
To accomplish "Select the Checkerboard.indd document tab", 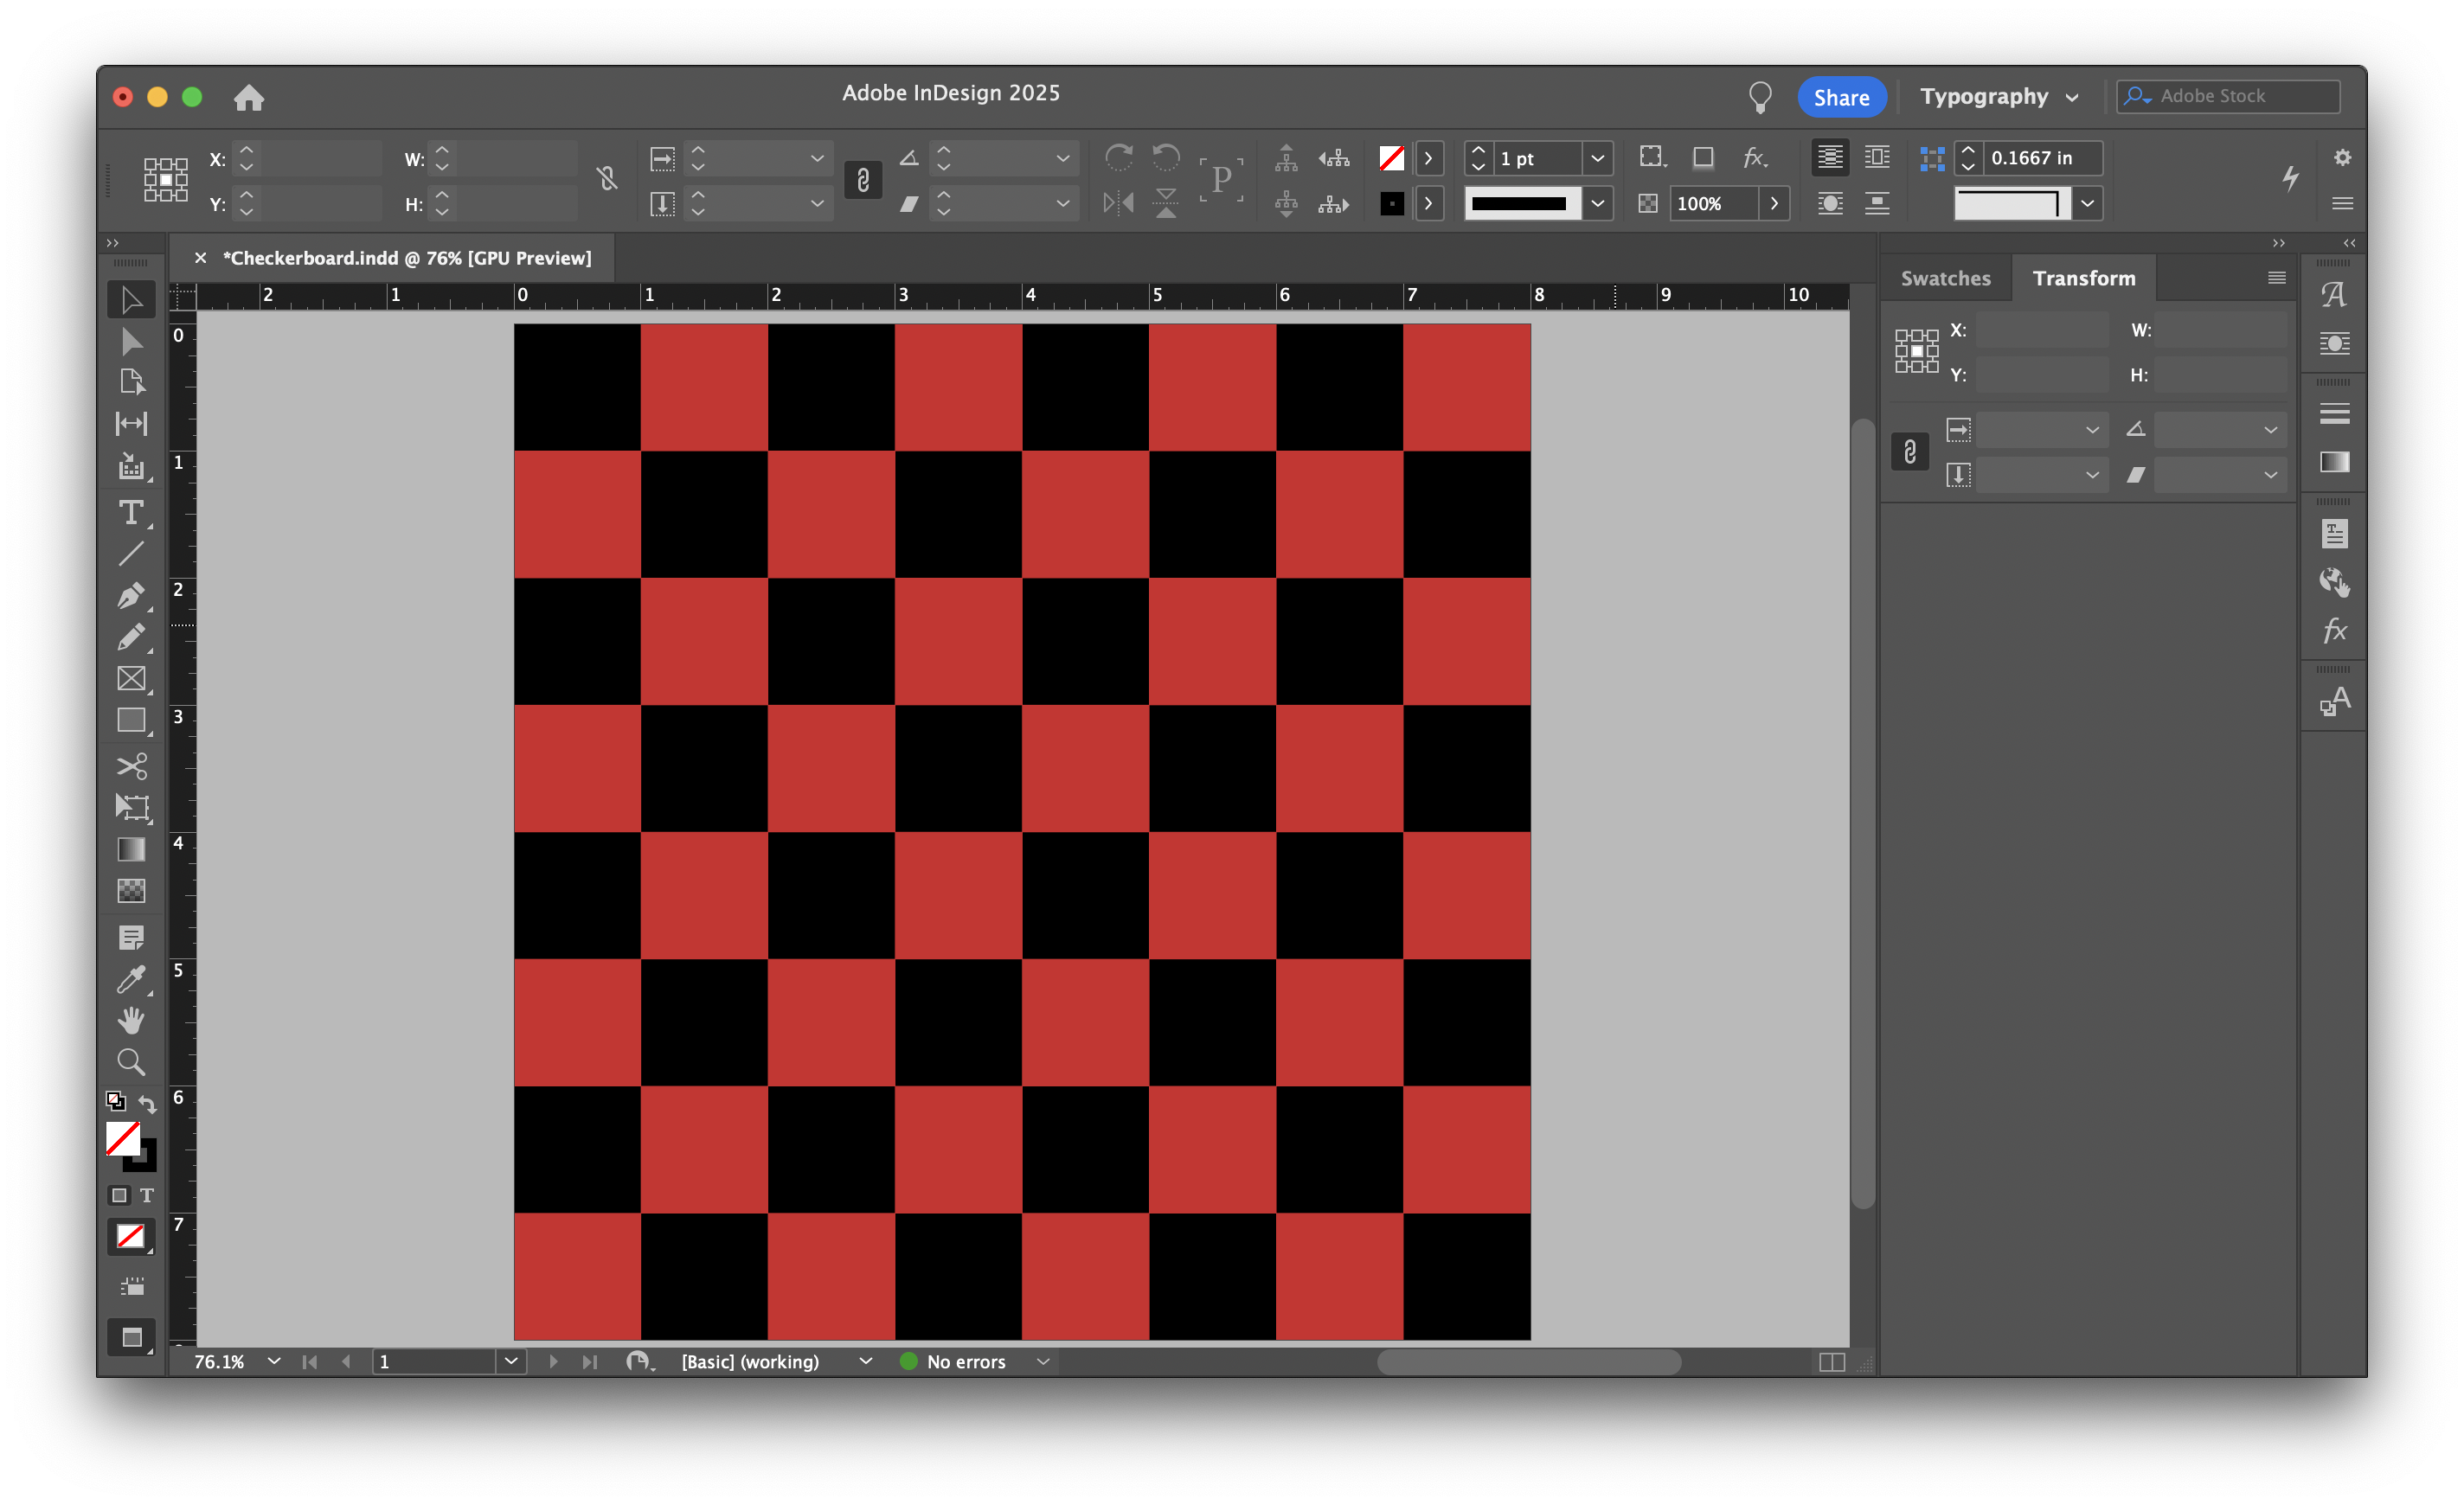I will (407, 258).
